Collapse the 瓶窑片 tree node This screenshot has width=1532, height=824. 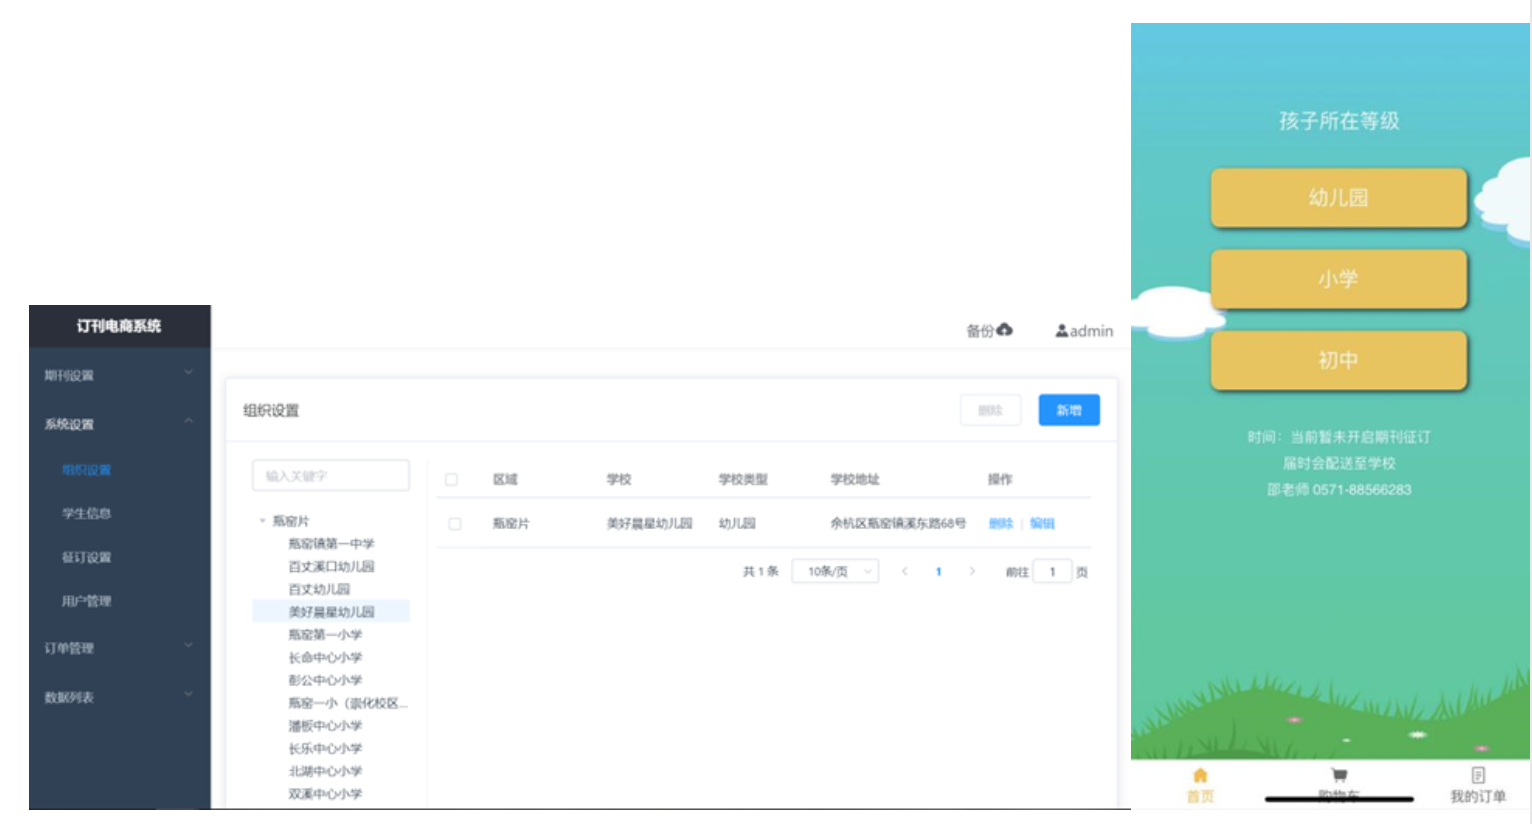[x=262, y=521]
